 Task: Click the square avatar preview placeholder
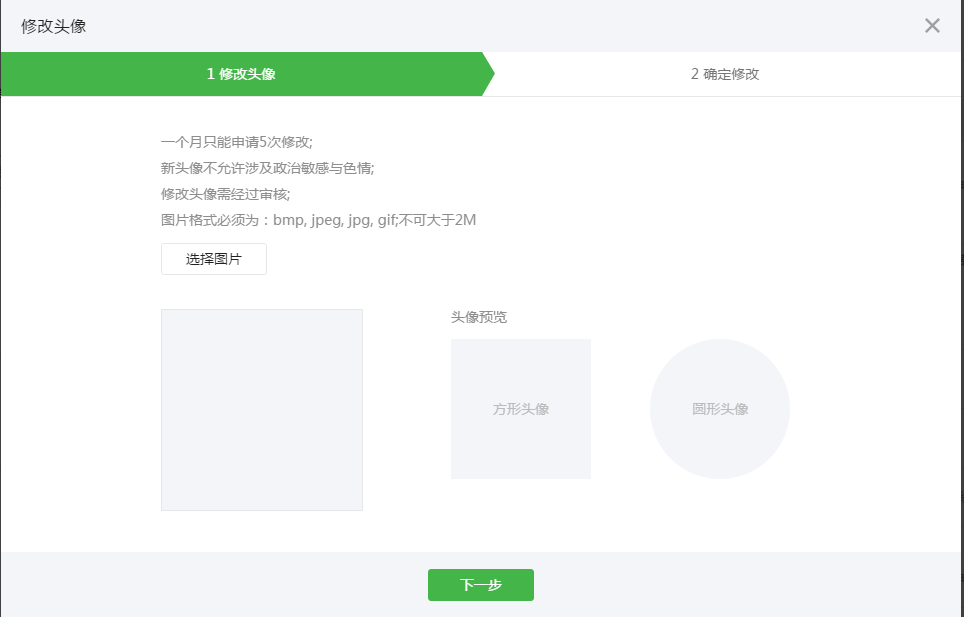point(520,408)
